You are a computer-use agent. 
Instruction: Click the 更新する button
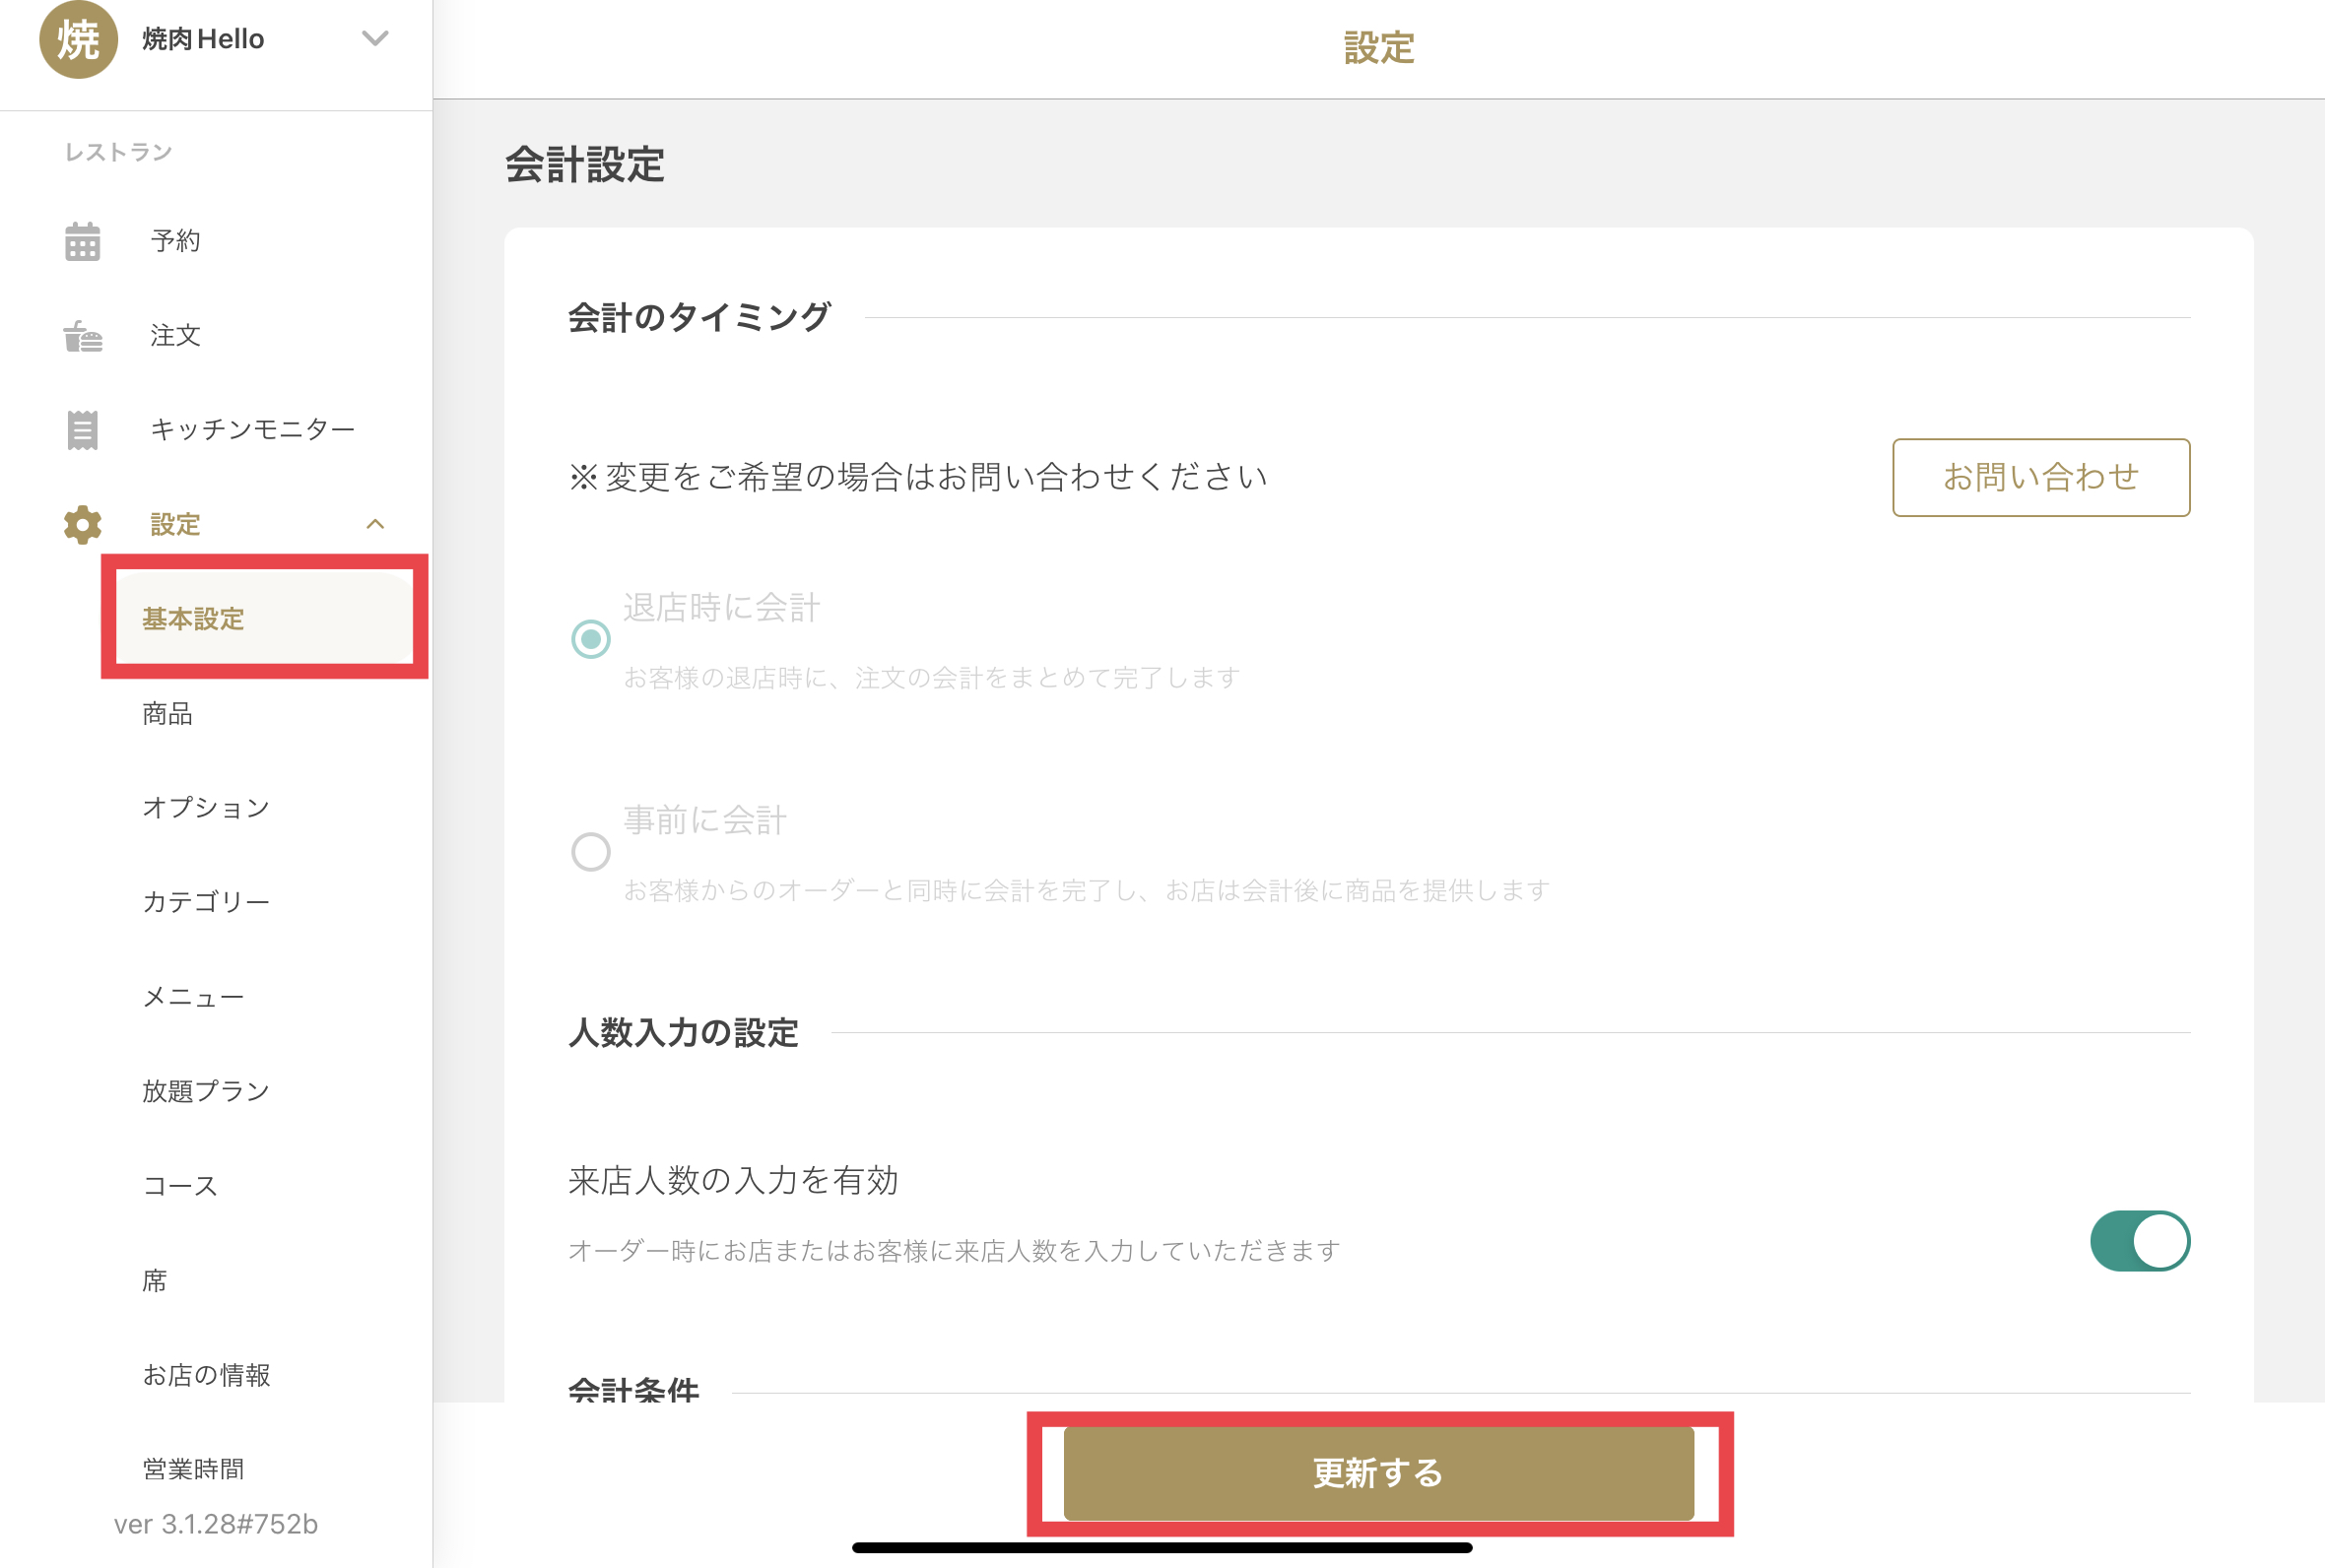(x=1377, y=1473)
